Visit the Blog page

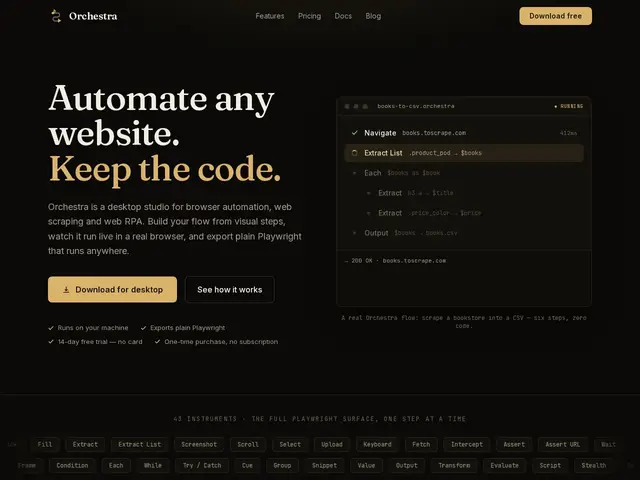coord(373,16)
